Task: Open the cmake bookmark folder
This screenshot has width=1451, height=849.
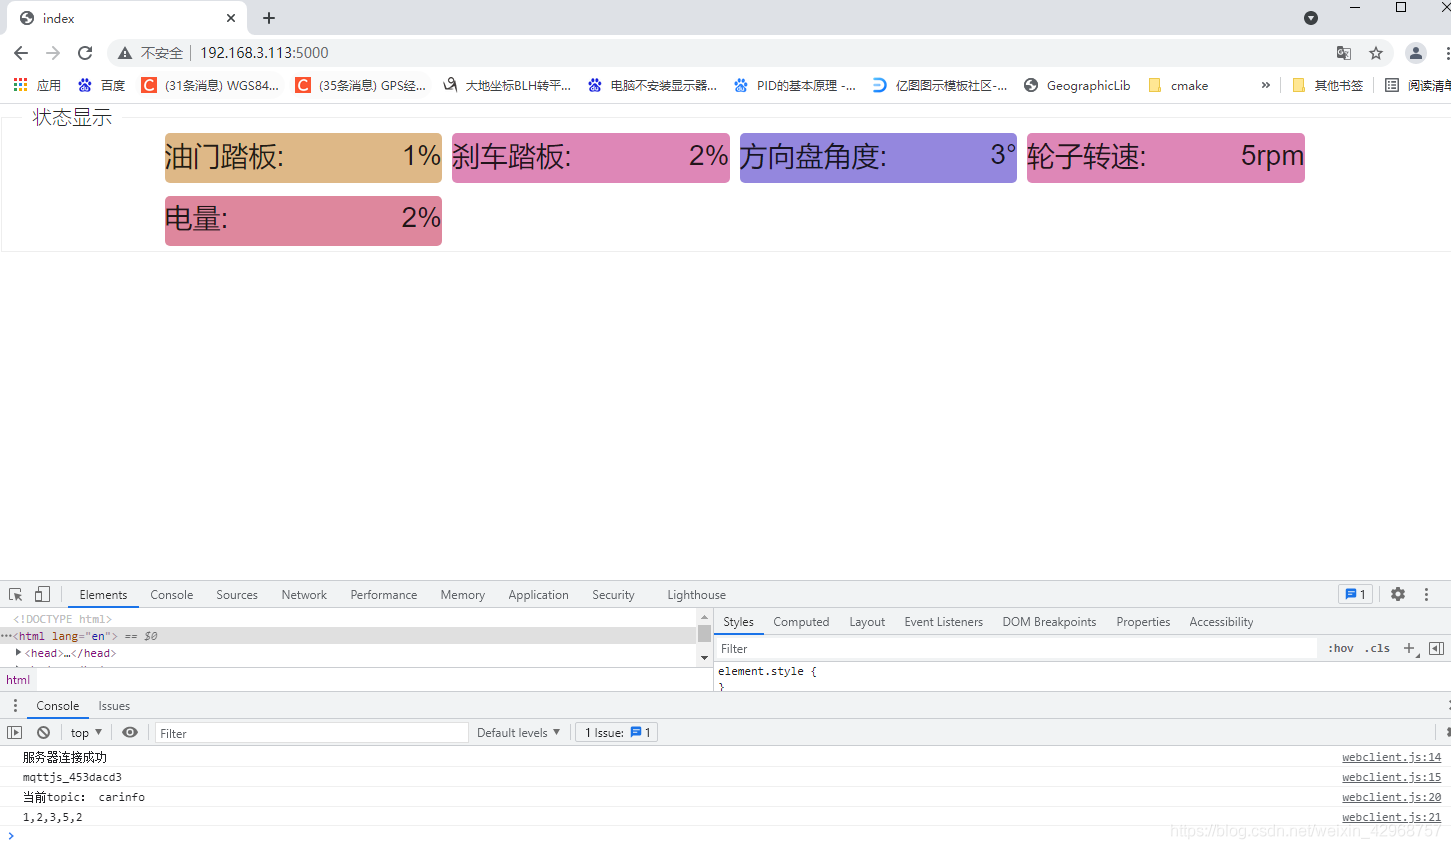Action: (x=1178, y=85)
